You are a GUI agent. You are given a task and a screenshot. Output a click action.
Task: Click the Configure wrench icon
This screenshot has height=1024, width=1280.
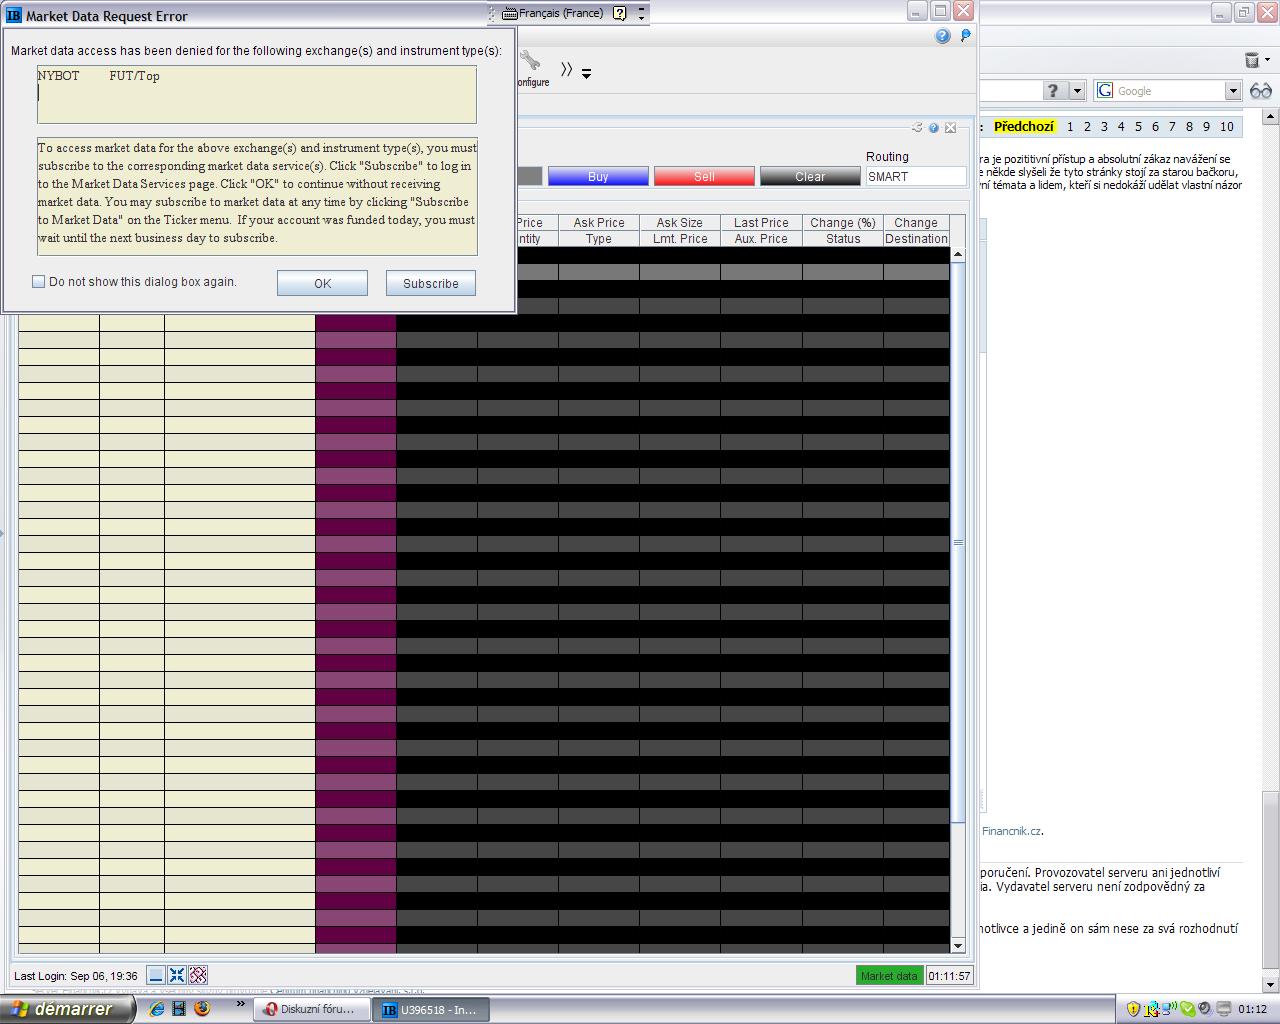pos(530,63)
